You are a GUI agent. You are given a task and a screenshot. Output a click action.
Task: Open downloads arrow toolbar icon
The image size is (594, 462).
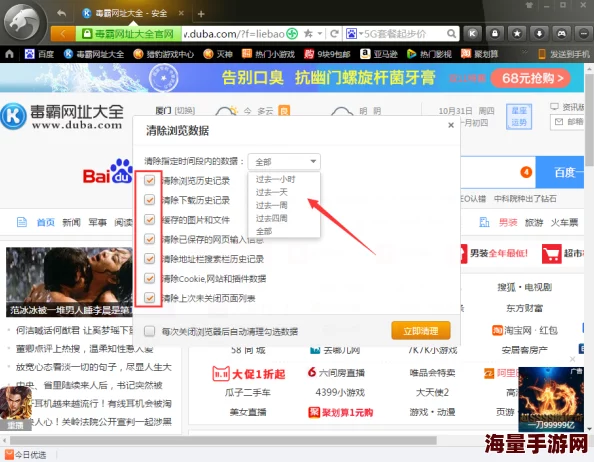click(x=539, y=34)
